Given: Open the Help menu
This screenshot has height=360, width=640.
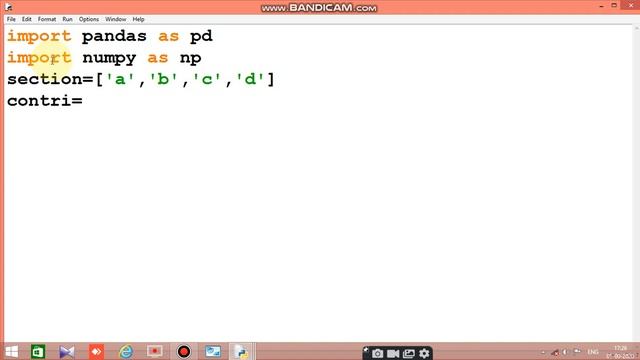Looking at the screenshot, I should [x=138, y=19].
